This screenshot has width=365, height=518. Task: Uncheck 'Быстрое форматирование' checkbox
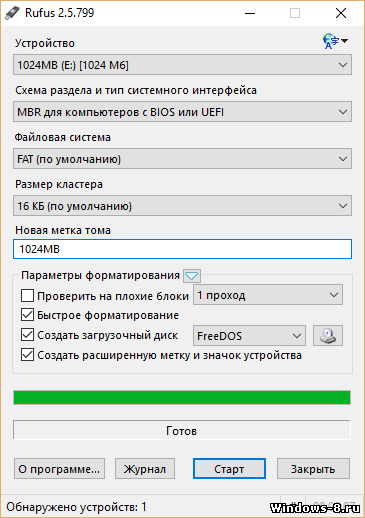pos(27,315)
